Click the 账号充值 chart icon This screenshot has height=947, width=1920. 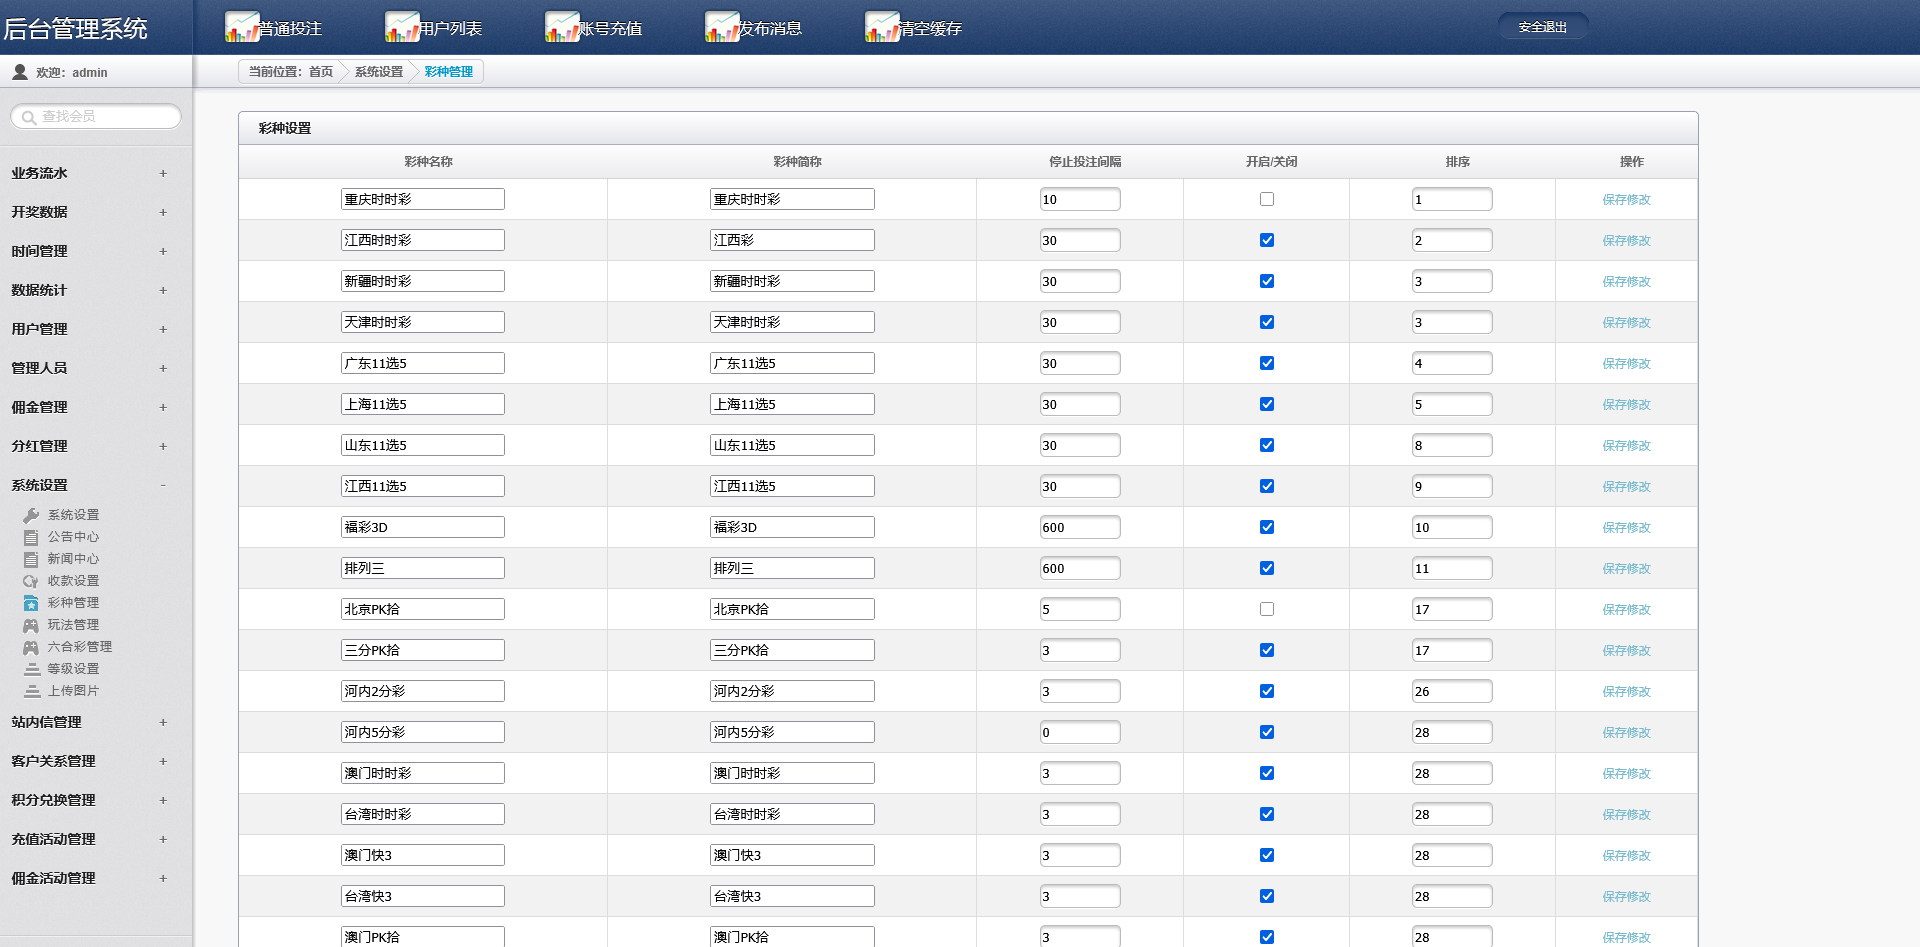561,27
